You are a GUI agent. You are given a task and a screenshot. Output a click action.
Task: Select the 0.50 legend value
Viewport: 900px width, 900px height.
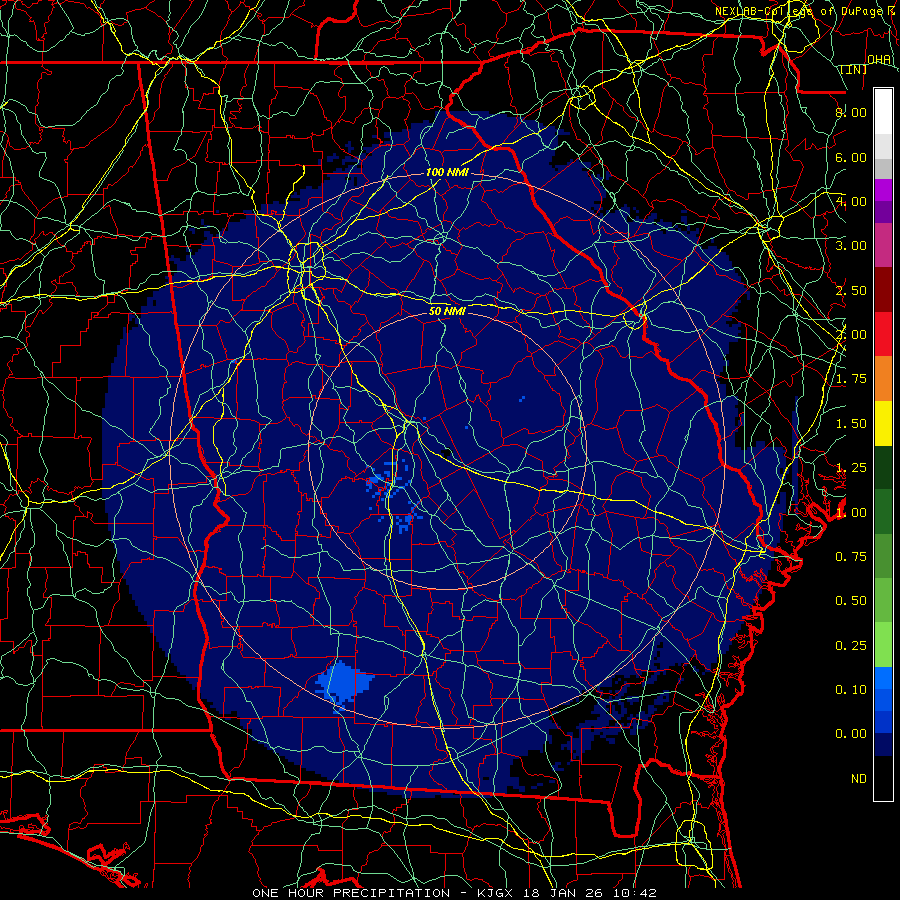pyautogui.click(x=851, y=601)
